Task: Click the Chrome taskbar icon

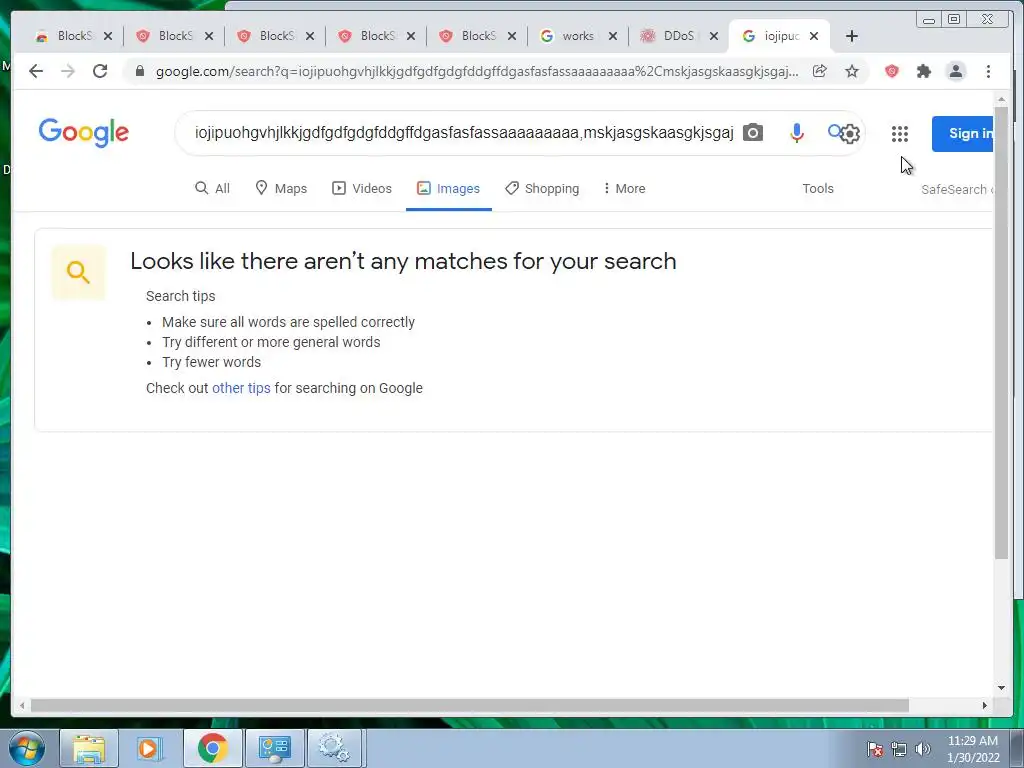Action: (212, 748)
